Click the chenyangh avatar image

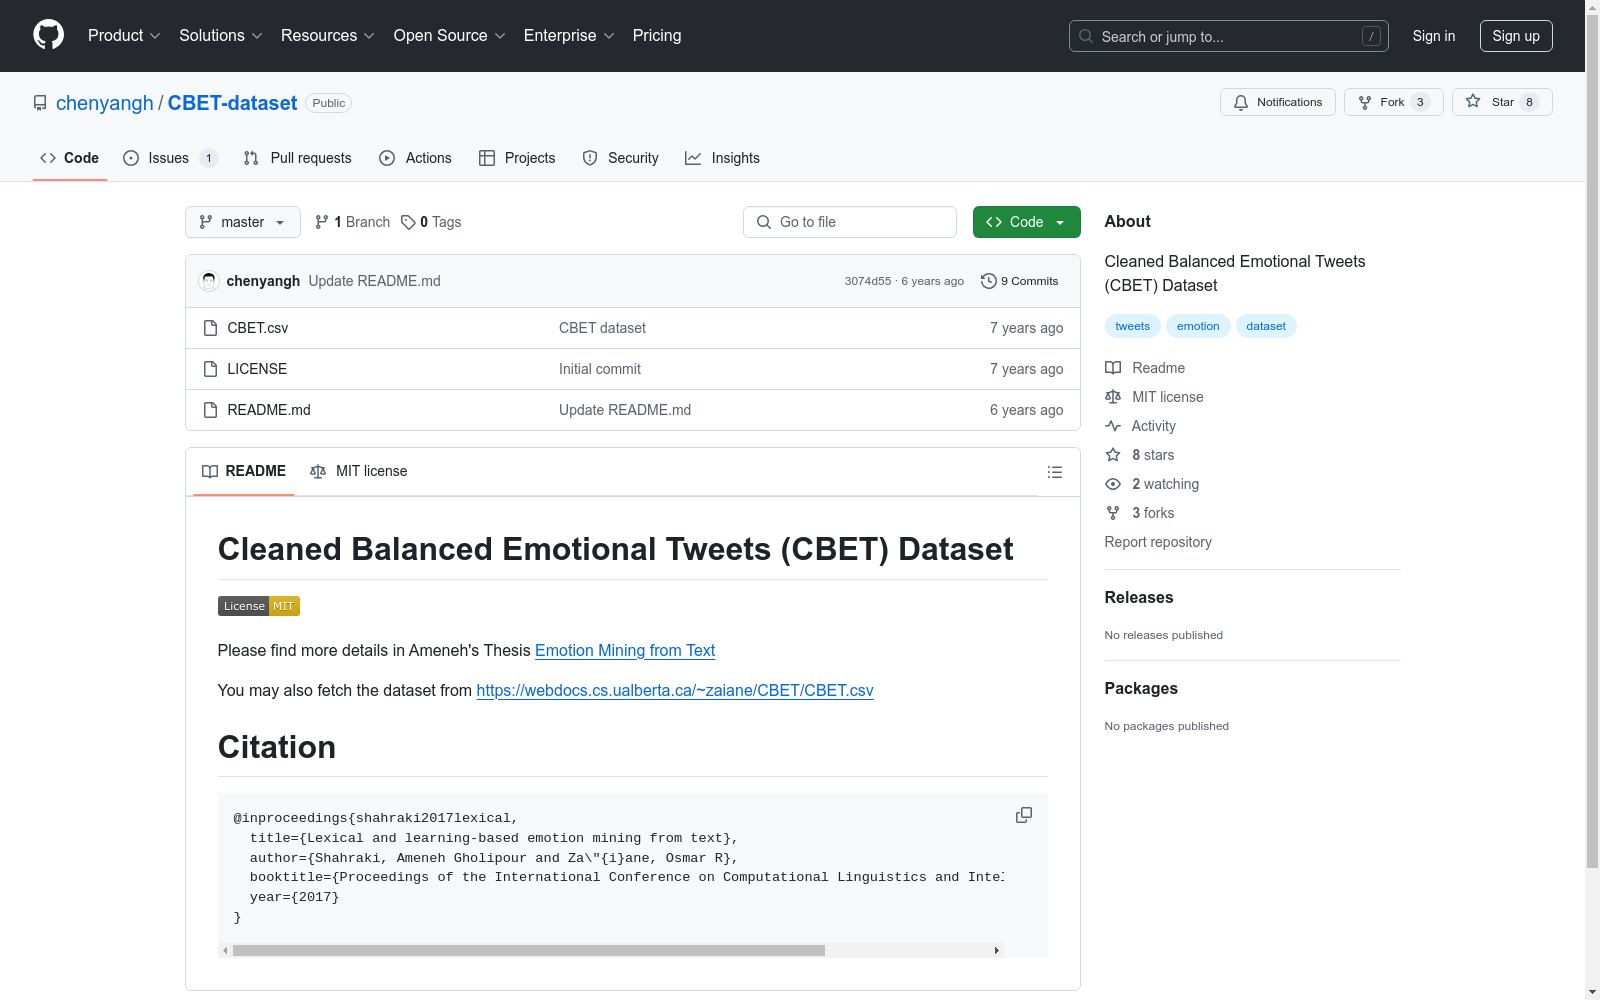[209, 281]
